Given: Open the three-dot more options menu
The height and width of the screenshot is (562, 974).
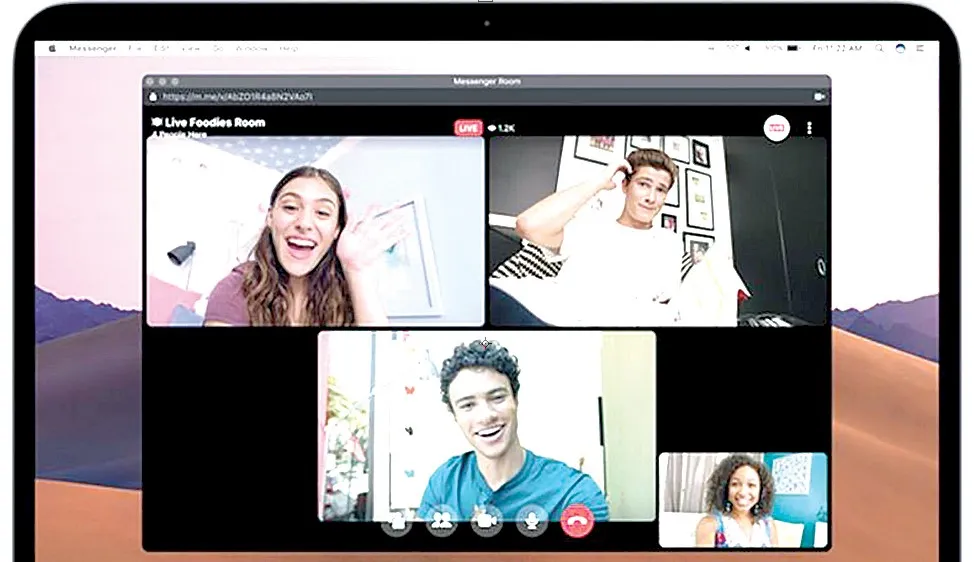Looking at the screenshot, I should (x=809, y=128).
